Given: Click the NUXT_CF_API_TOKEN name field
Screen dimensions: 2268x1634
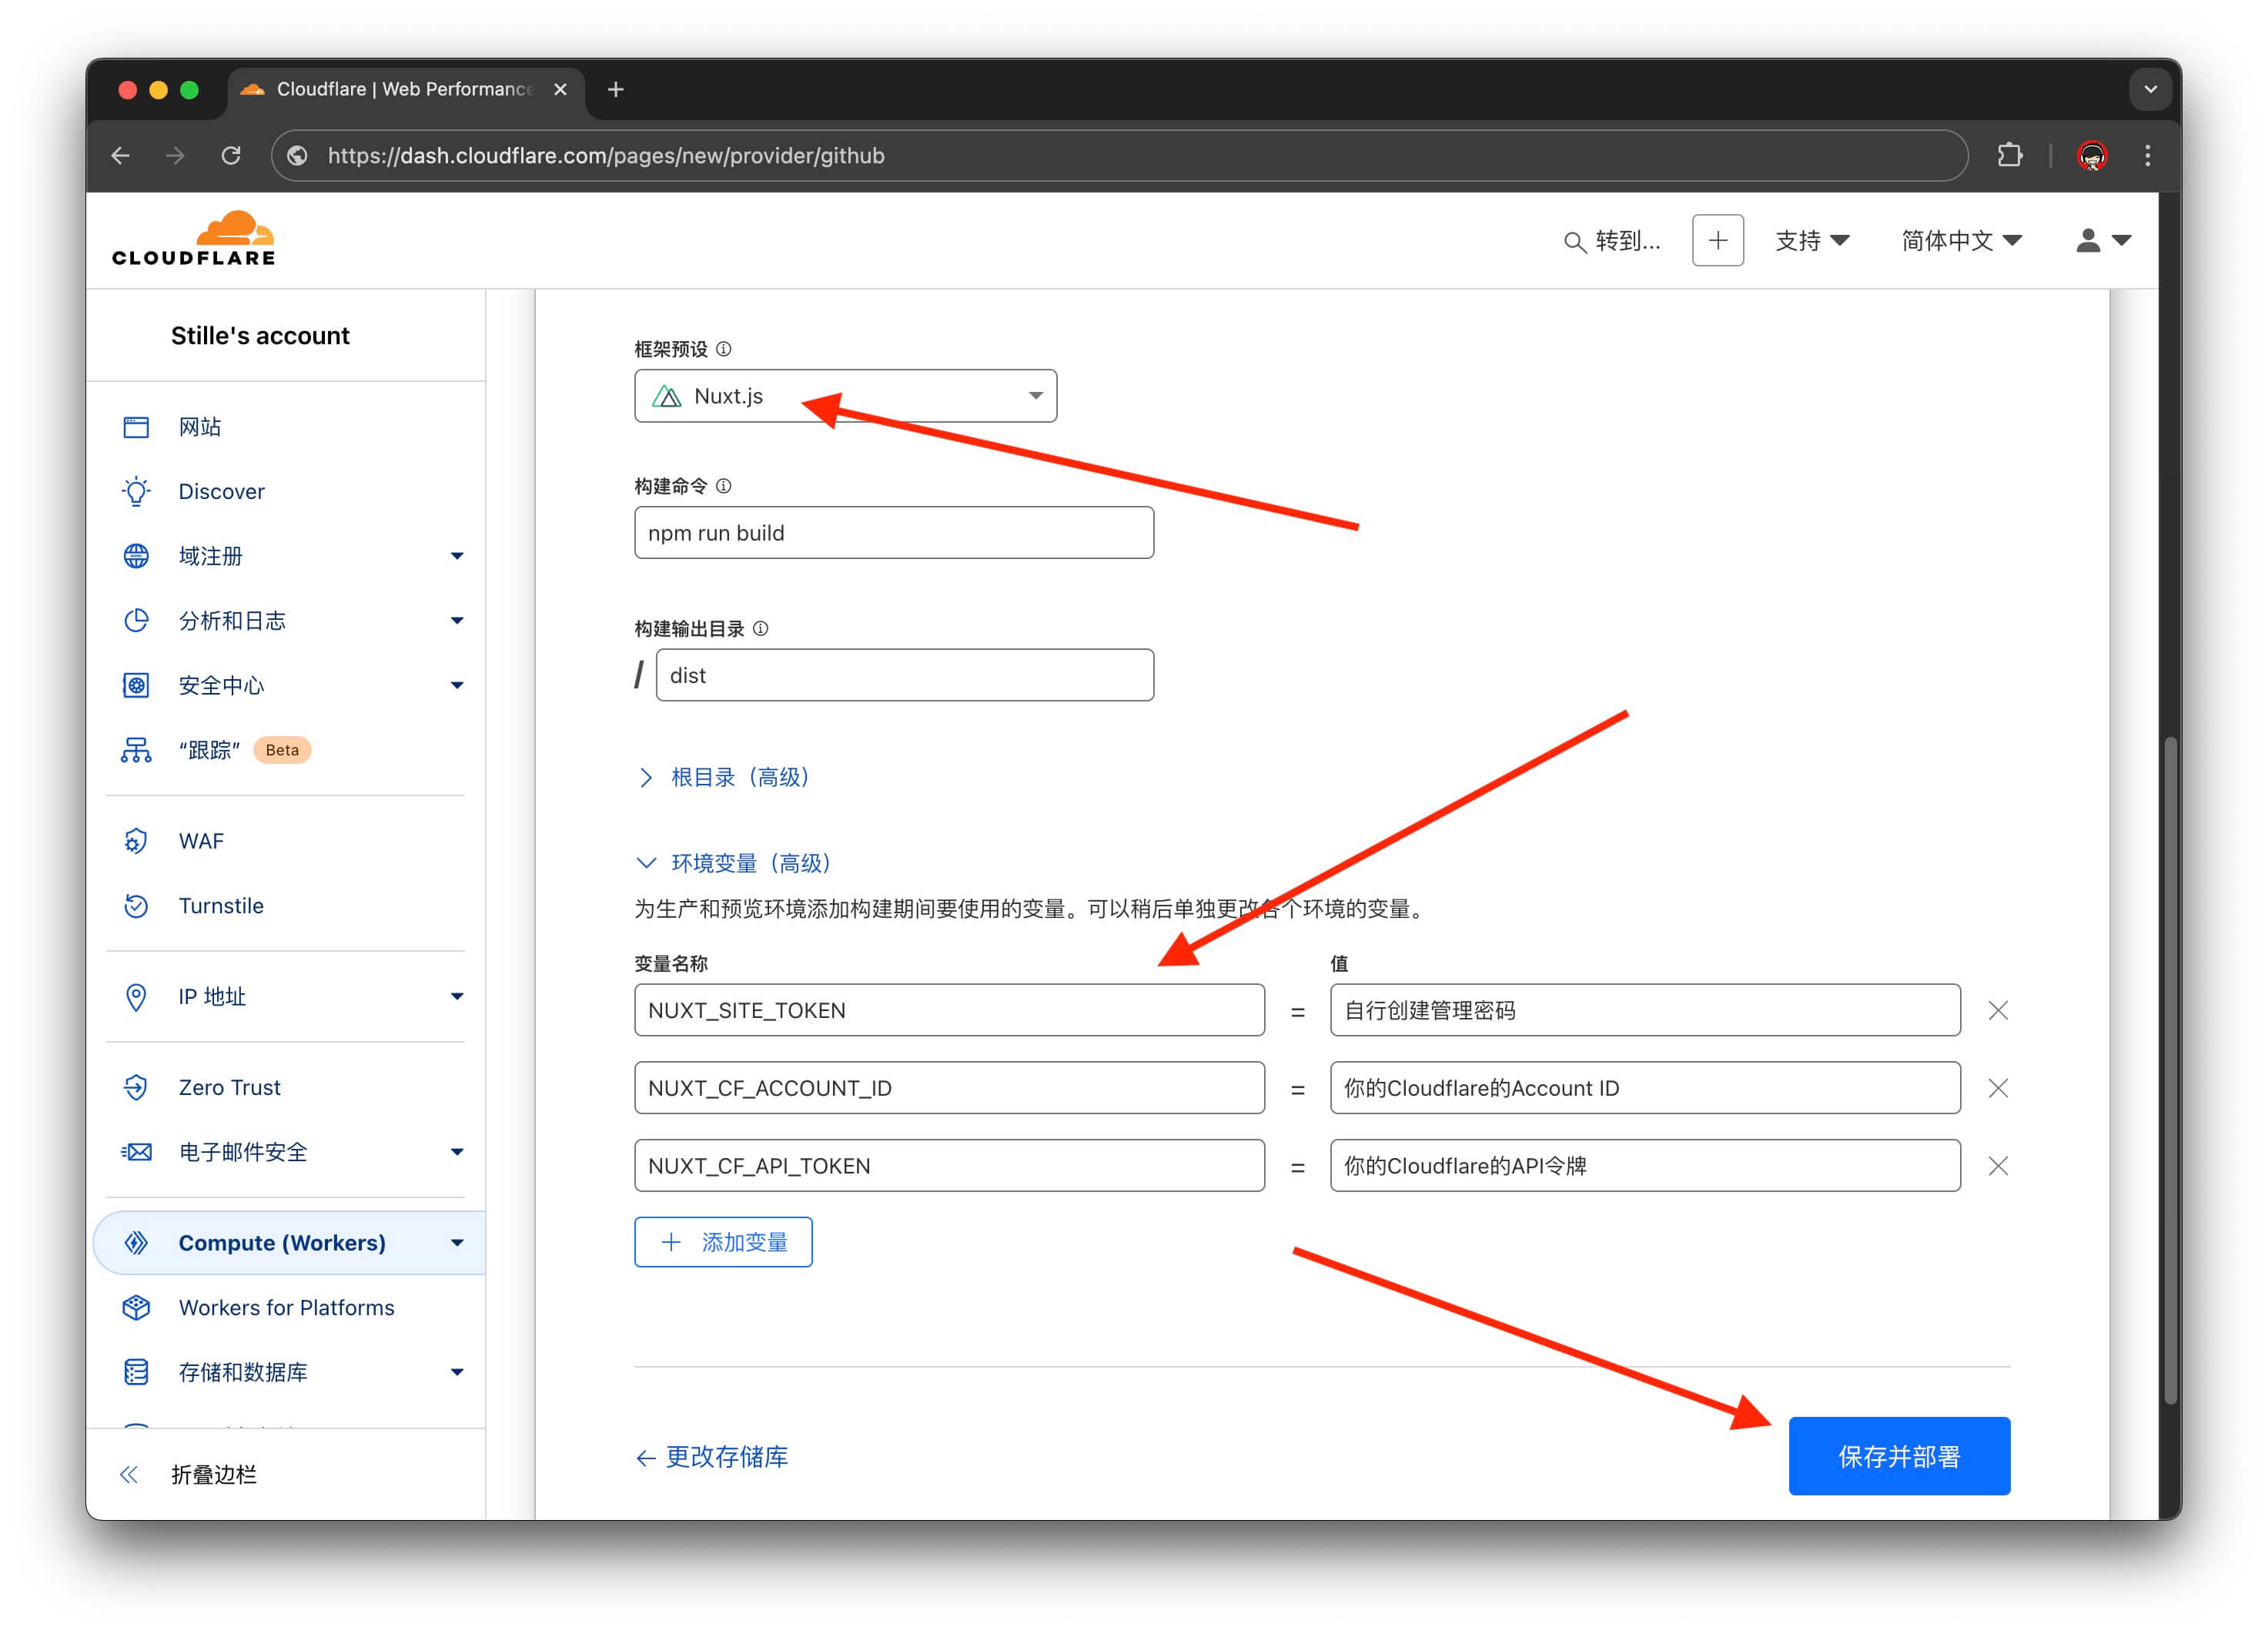Looking at the screenshot, I should click(949, 1166).
